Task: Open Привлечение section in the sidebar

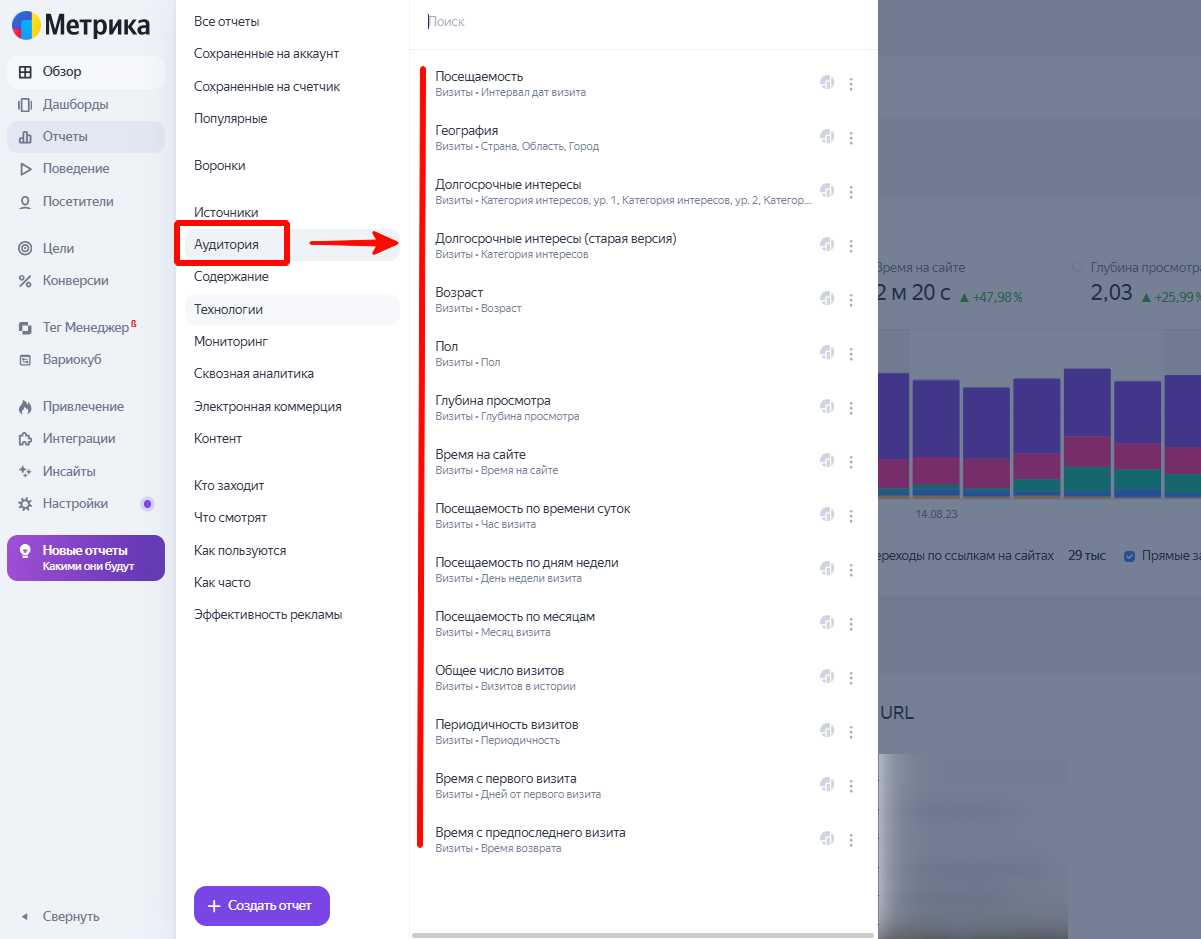Action: 83,406
